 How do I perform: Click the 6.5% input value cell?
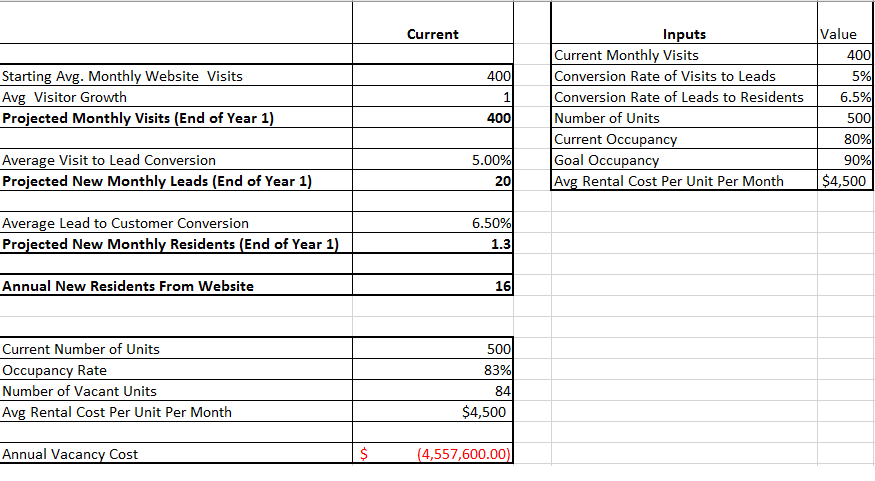(845, 97)
